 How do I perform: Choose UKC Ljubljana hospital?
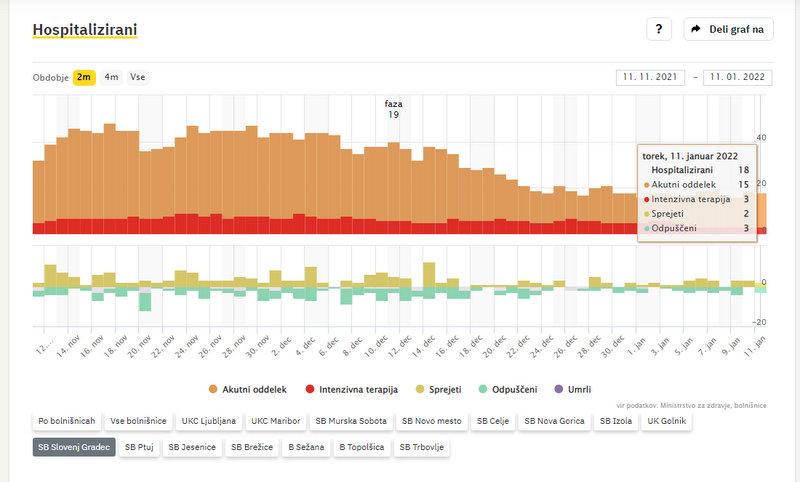[x=208, y=422]
